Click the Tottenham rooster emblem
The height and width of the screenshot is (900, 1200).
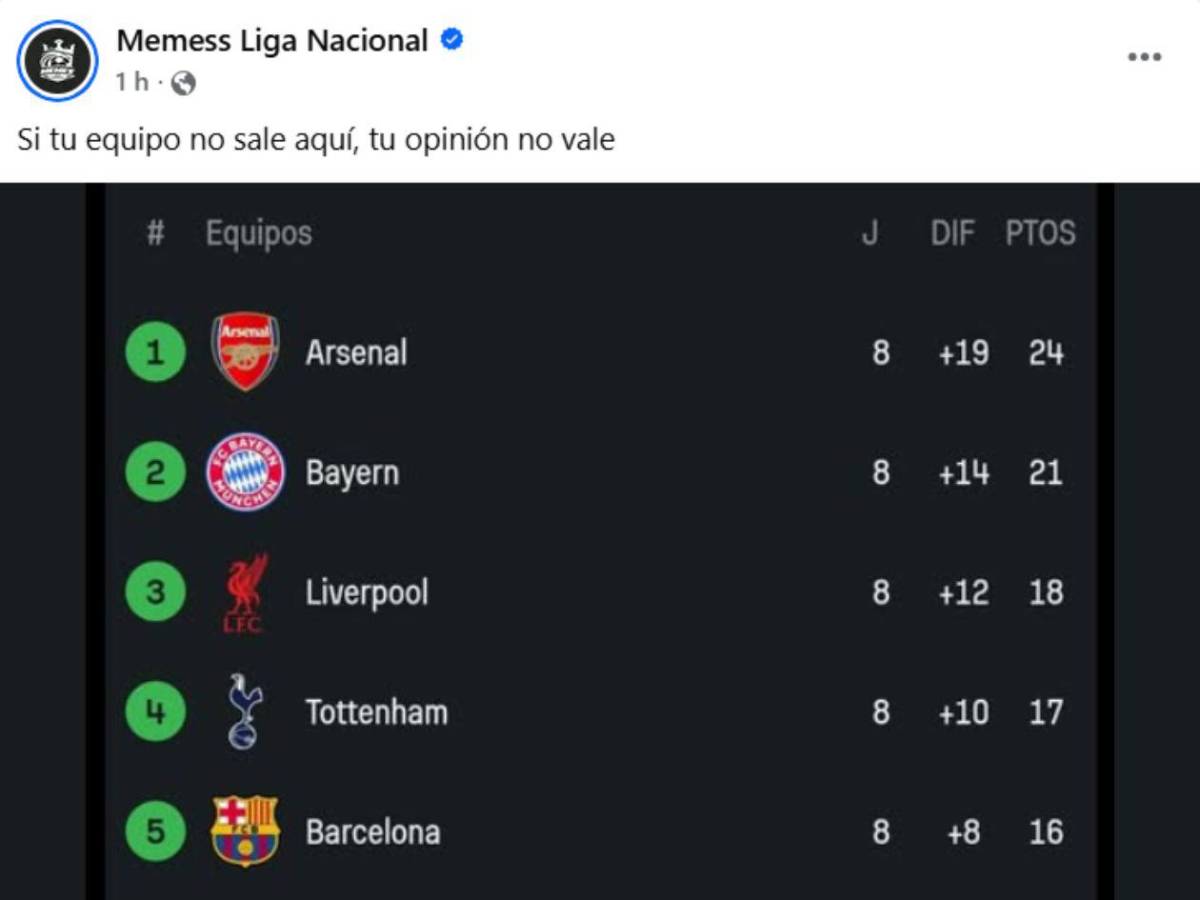(x=244, y=711)
